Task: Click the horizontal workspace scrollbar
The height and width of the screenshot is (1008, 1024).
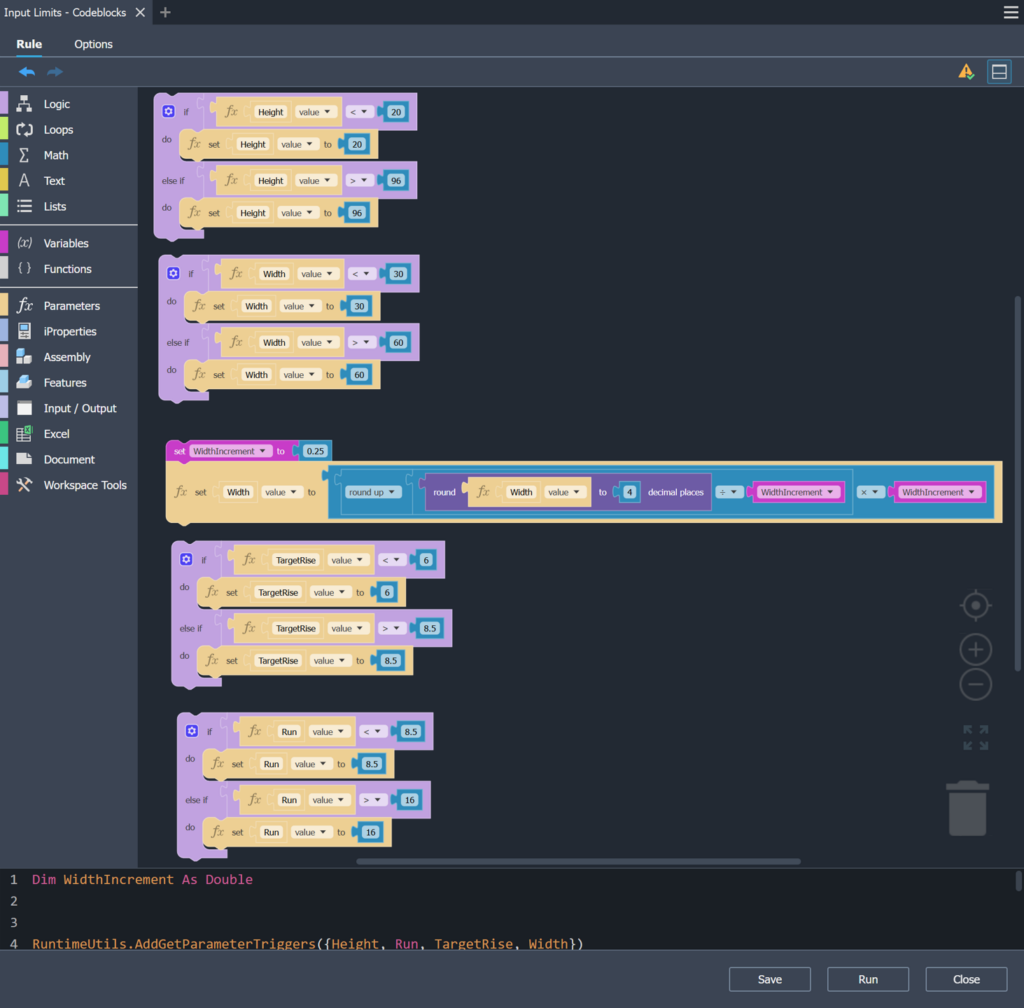Action: click(578, 861)
